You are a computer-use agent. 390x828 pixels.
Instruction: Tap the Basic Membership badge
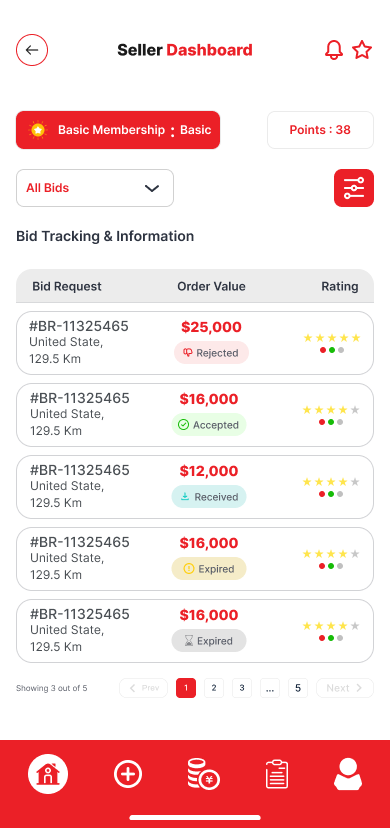(x=118, y=130)
